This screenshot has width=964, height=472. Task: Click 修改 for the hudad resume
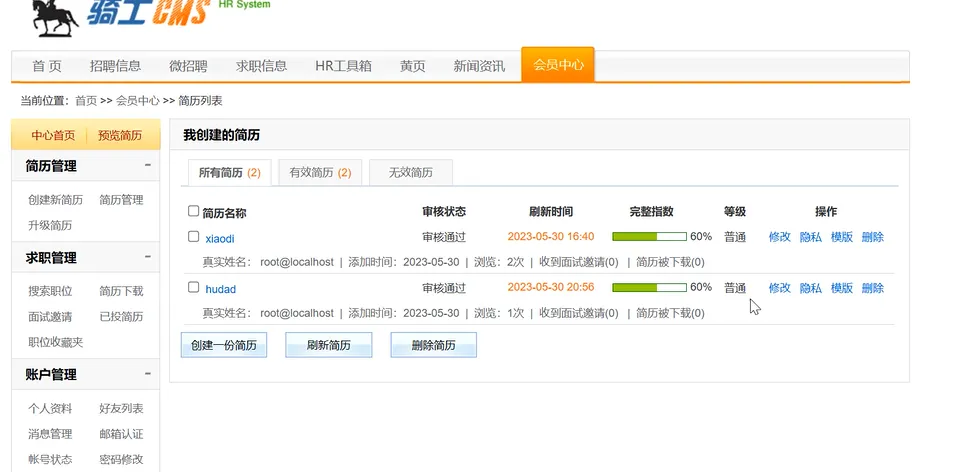[779, 288]
